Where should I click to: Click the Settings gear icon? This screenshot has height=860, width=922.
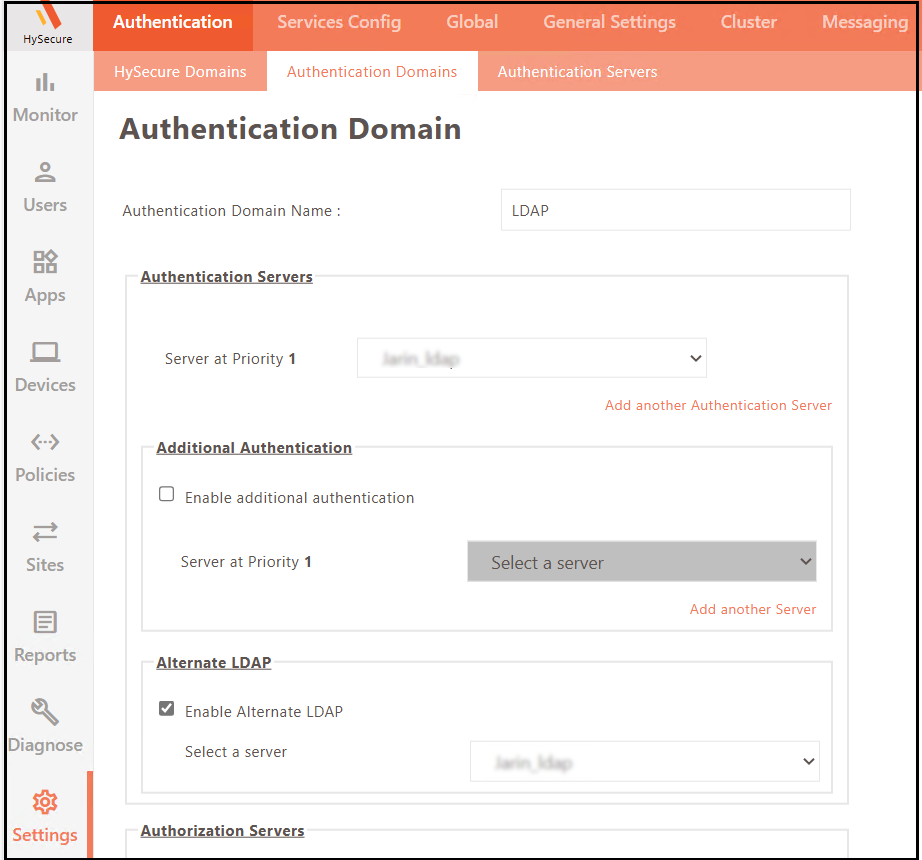(x=45, y=802)
